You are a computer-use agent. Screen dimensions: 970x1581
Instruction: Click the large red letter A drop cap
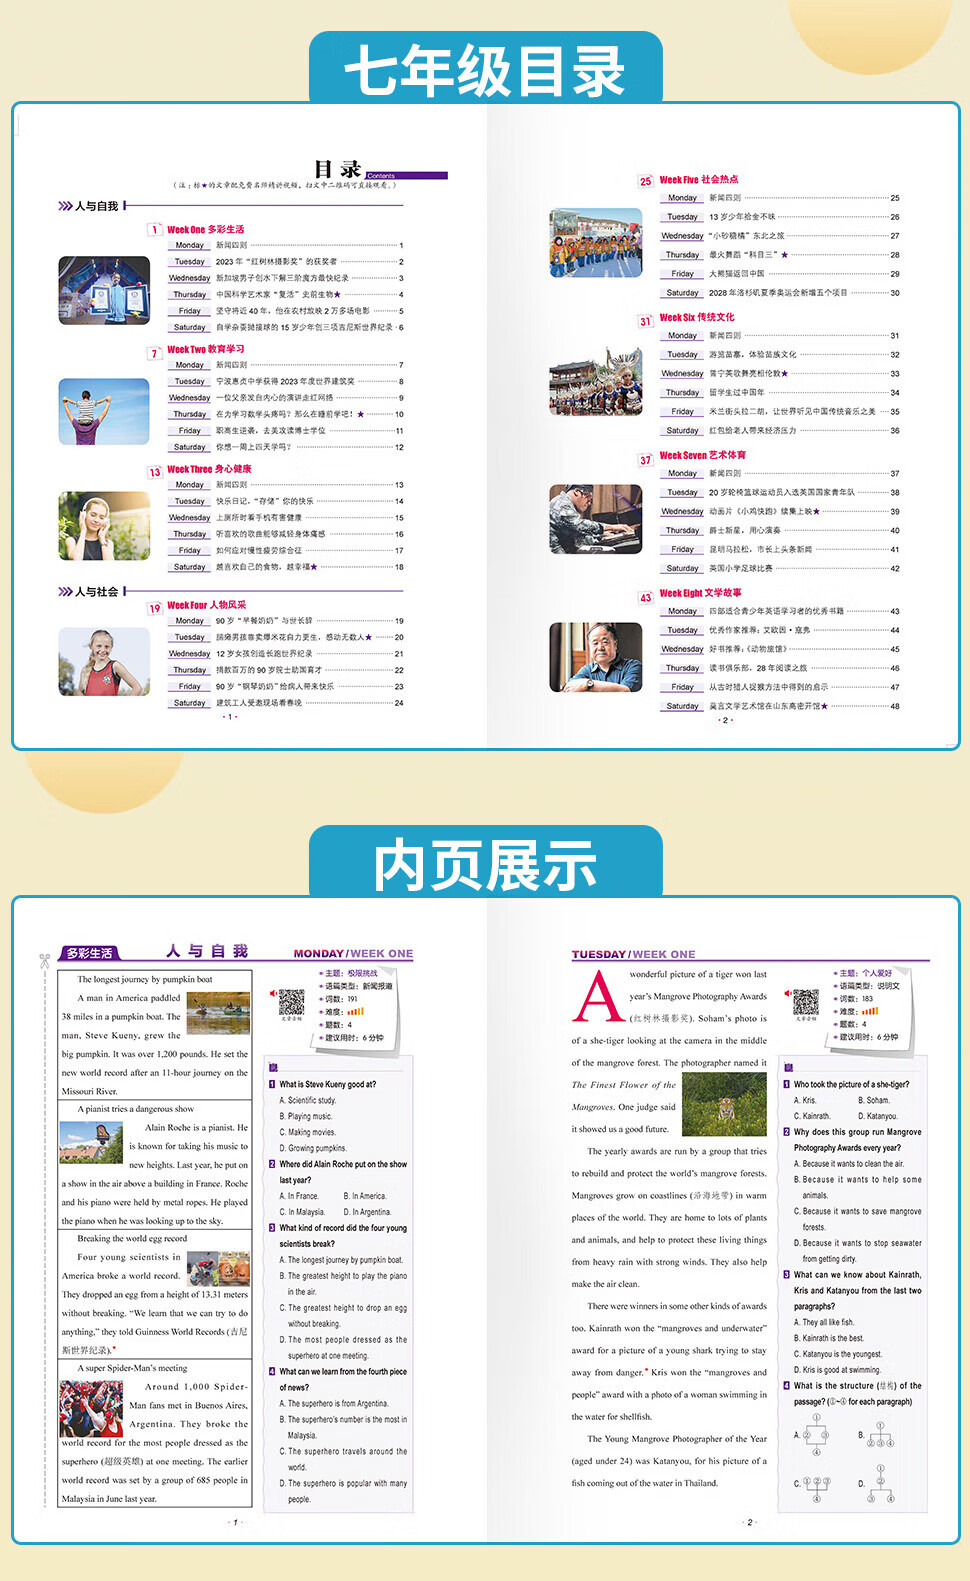point(597,997)
